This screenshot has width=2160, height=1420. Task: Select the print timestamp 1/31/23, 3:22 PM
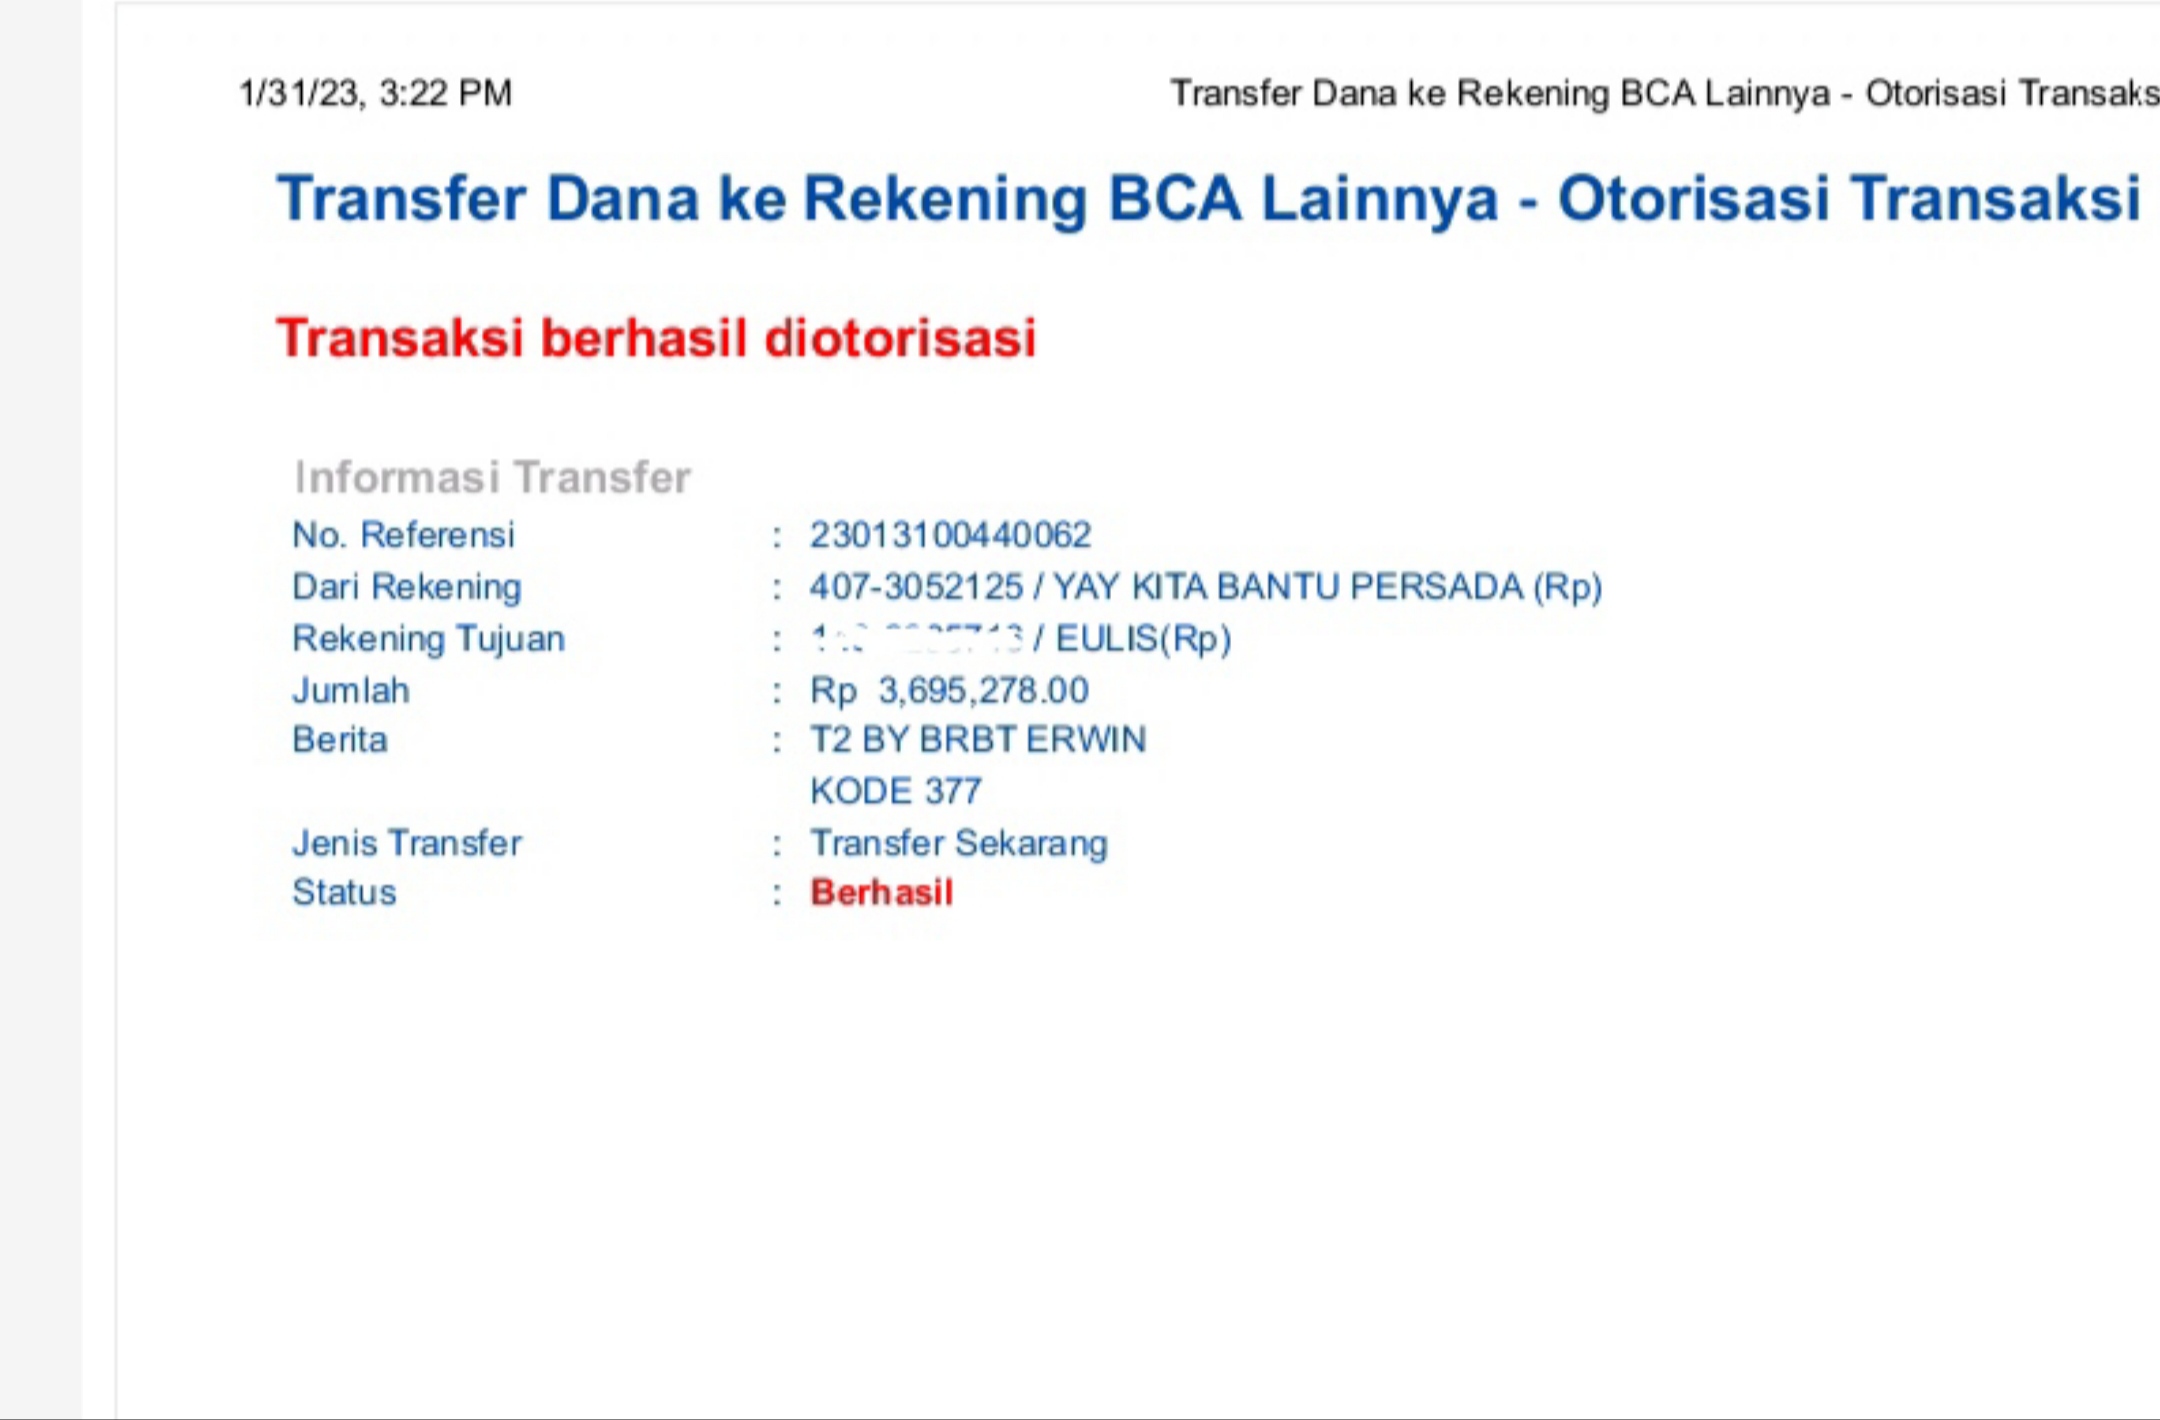(375, 93)
